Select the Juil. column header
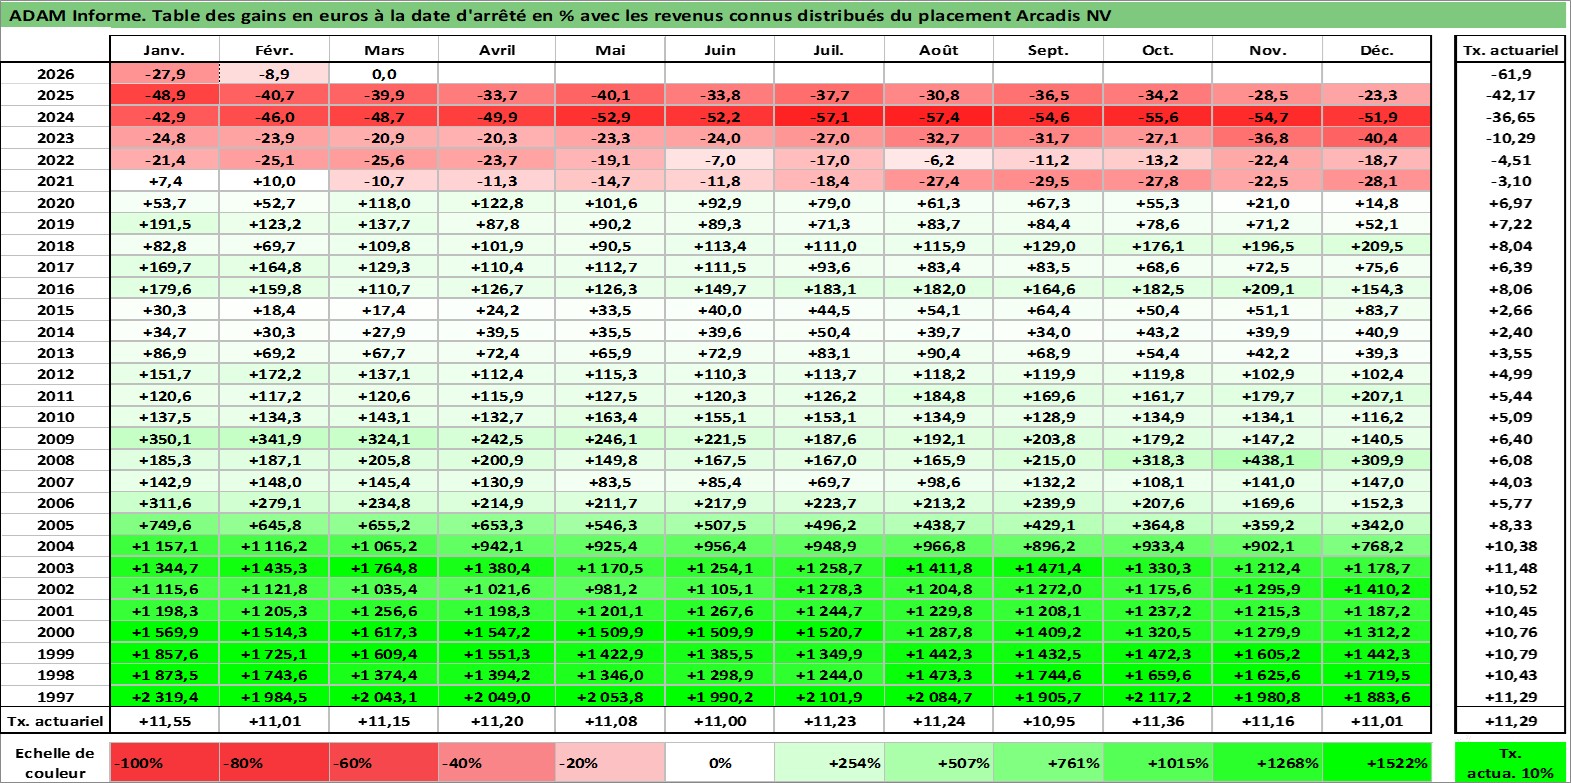This screenshot has height=783, width=1571. tap(829, 50)
